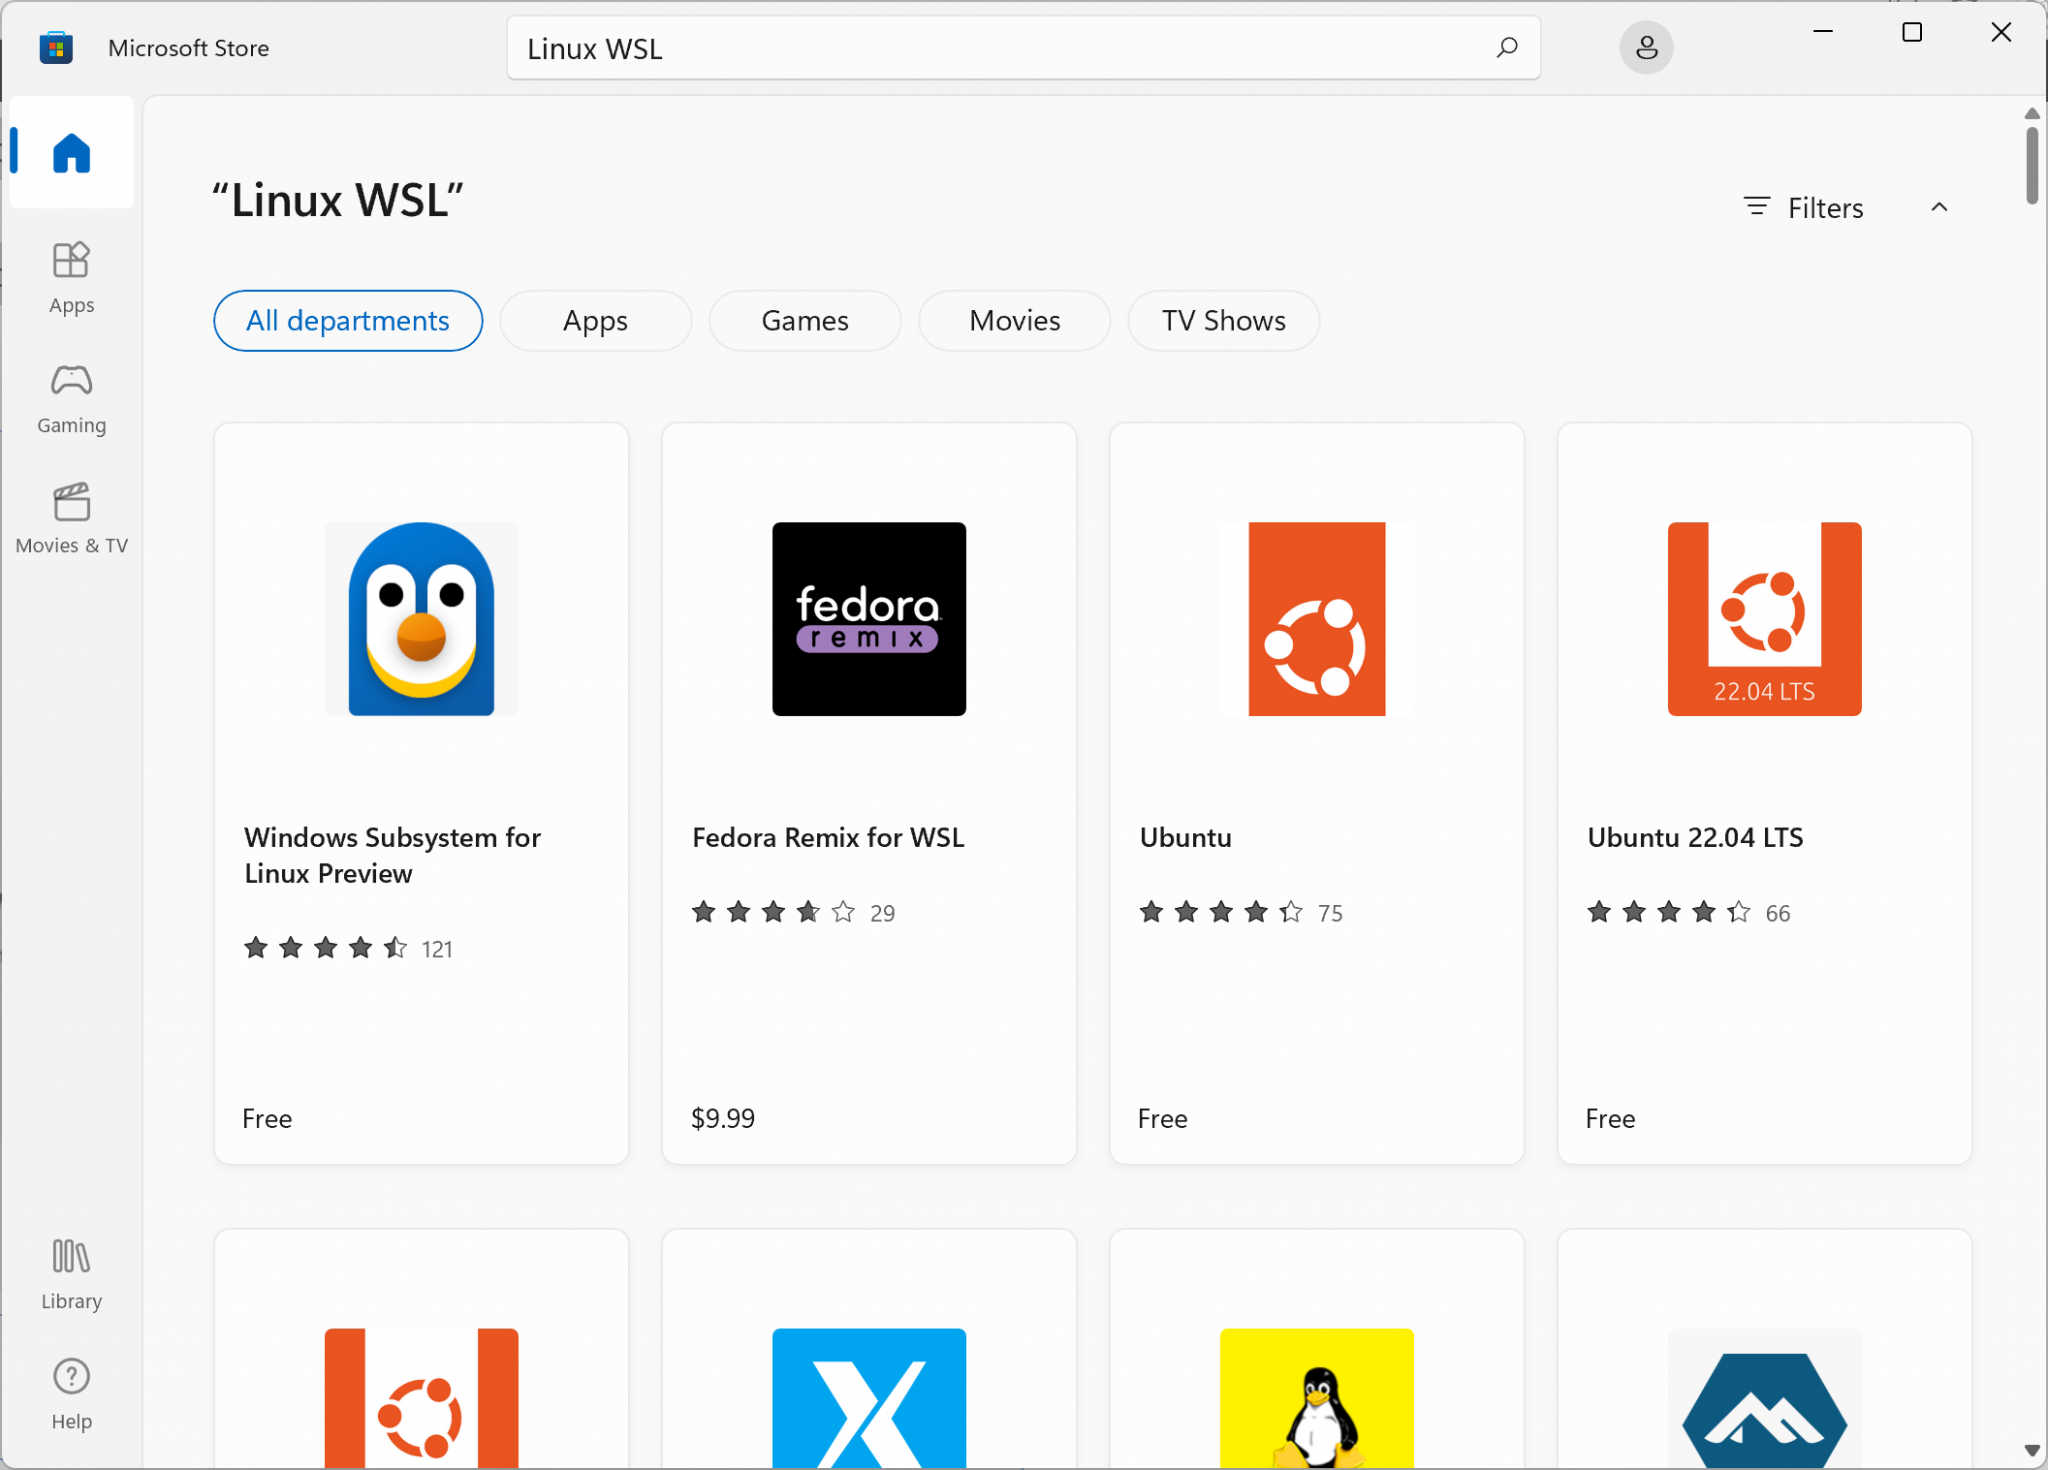Viewport: 2048px width, 1470px height.
Task: Open the yellow Tux penguin app icon
Action: tap(1316, 1397)
